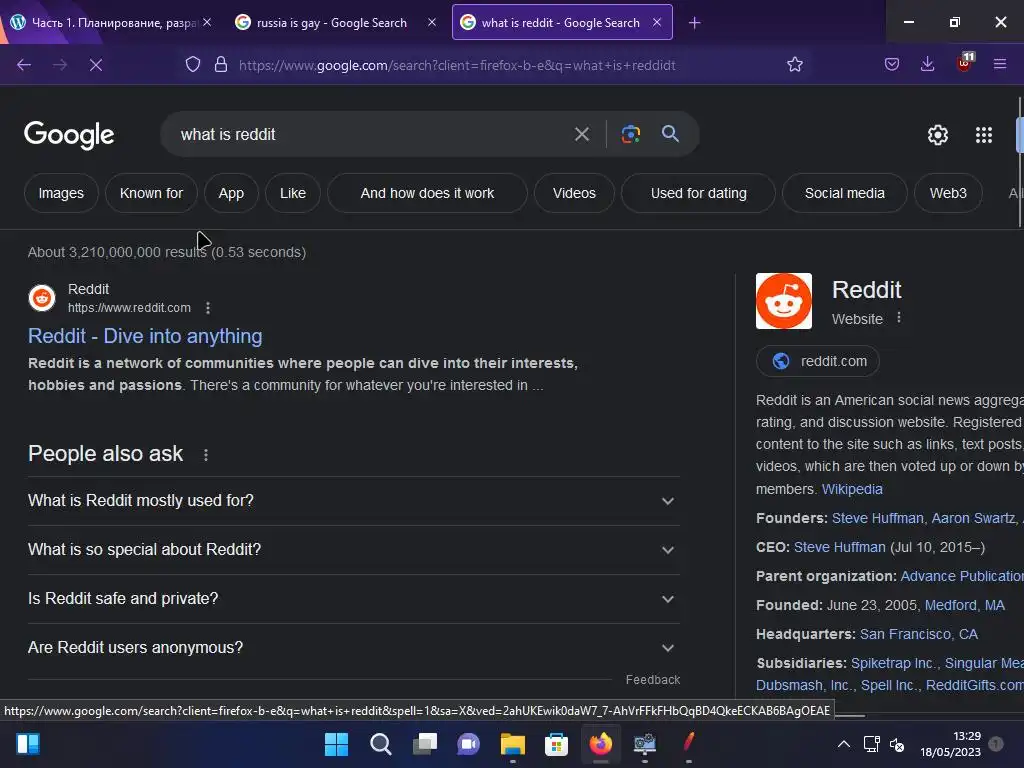Open Microsoft Store from the taskbar
Screen dimensions: 1024x768
coord(556,744)
